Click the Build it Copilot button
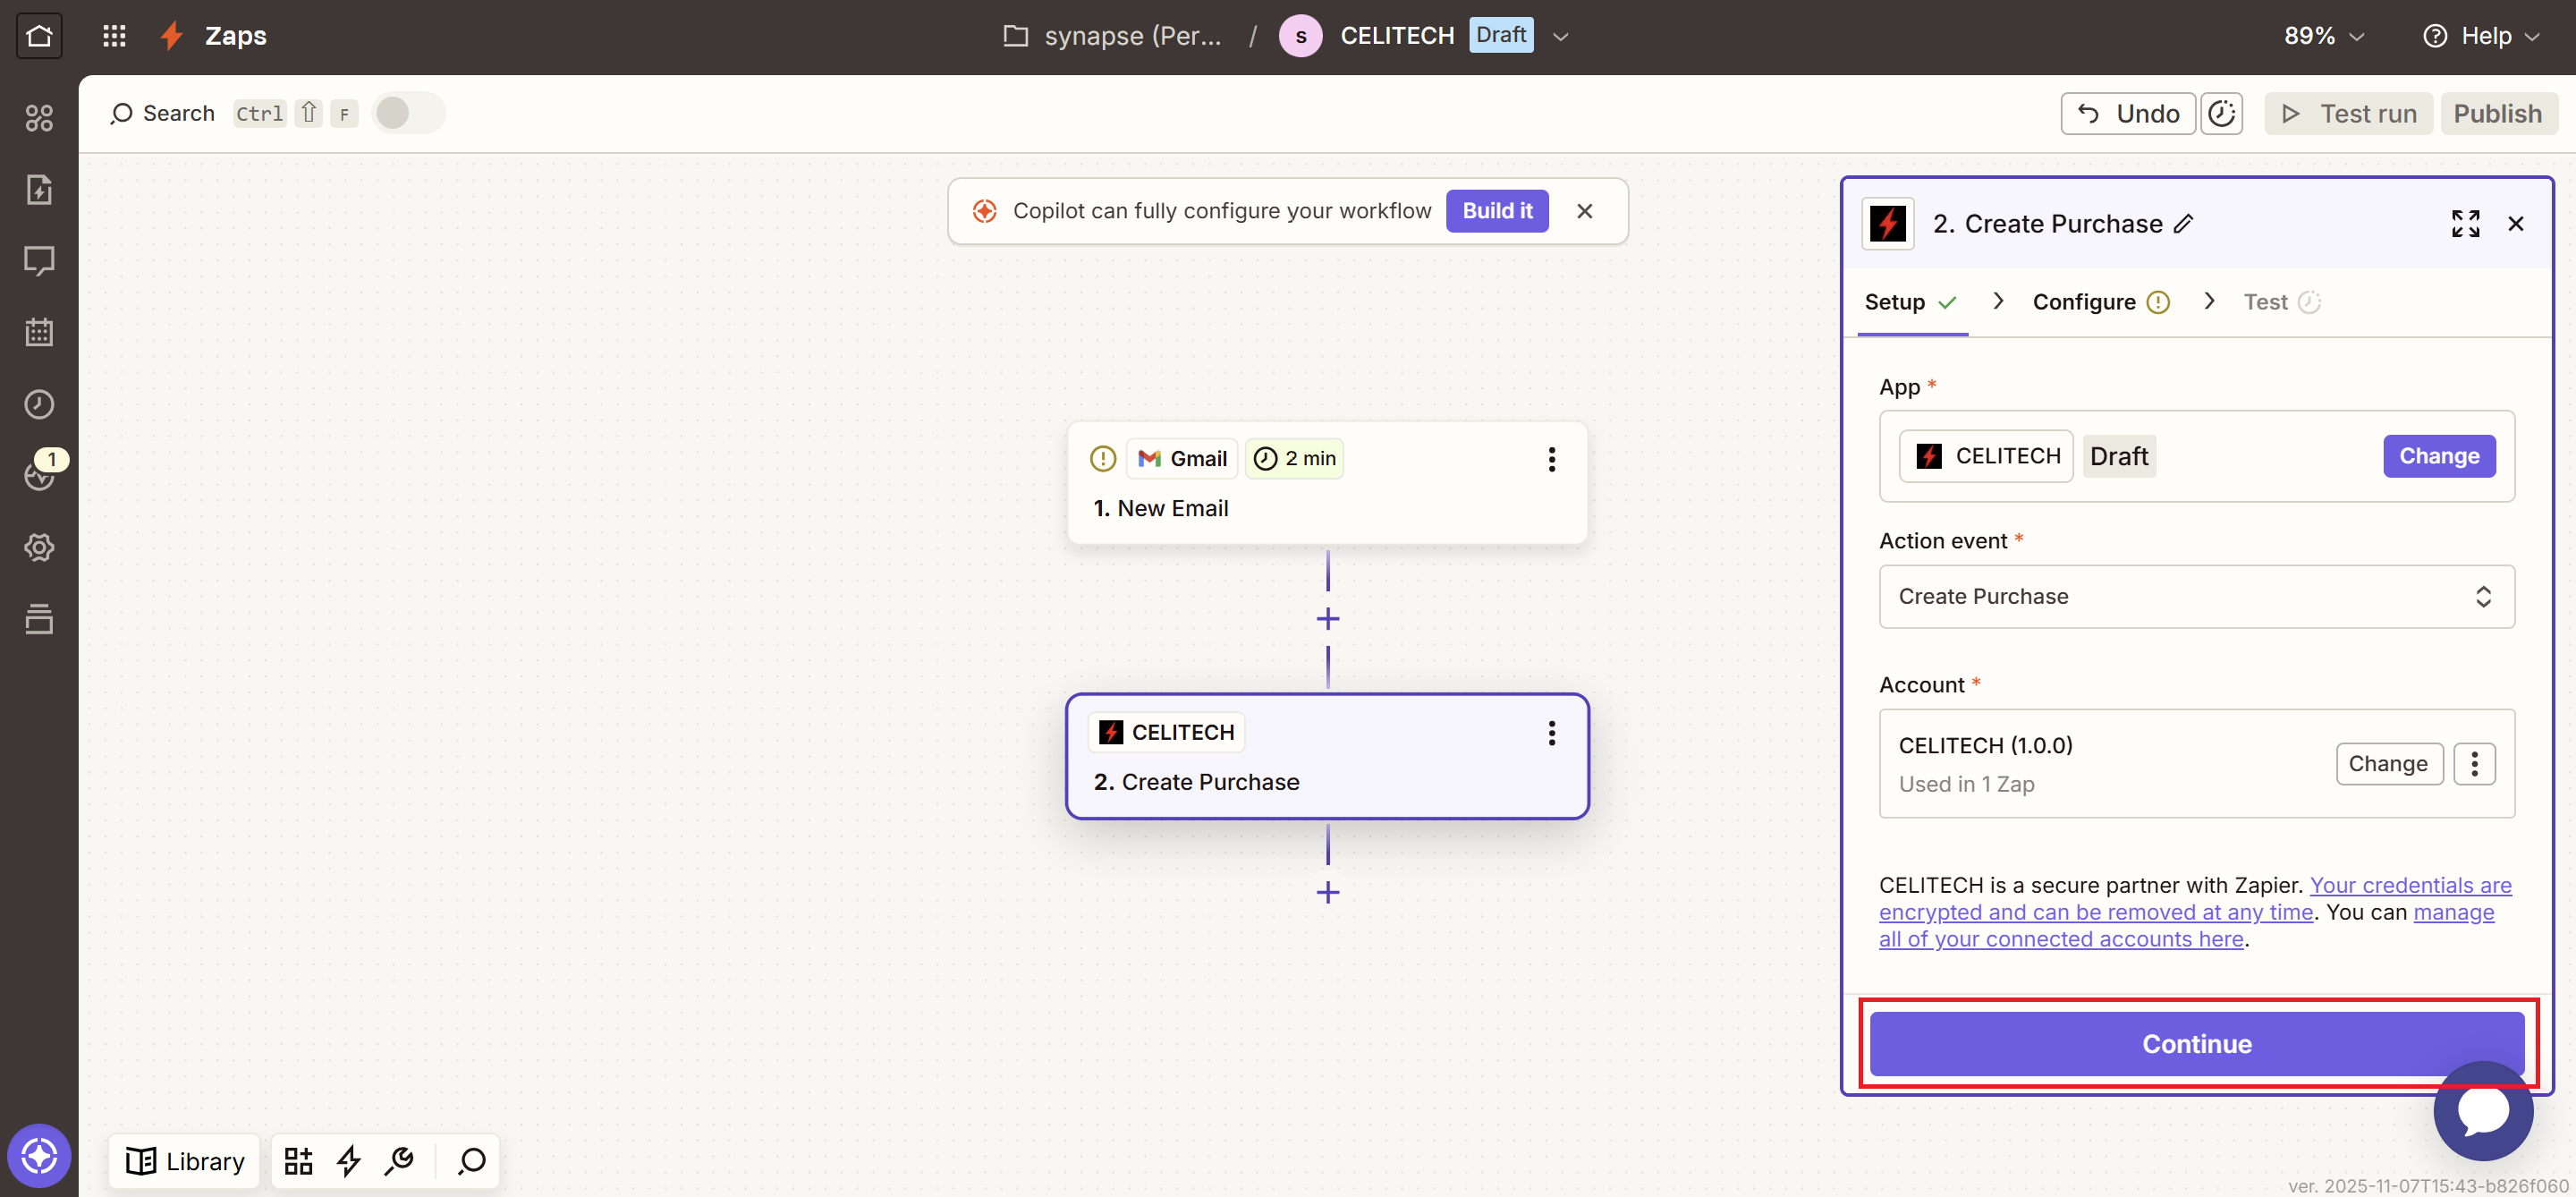2576x1197 pixels. point(1496,211)
